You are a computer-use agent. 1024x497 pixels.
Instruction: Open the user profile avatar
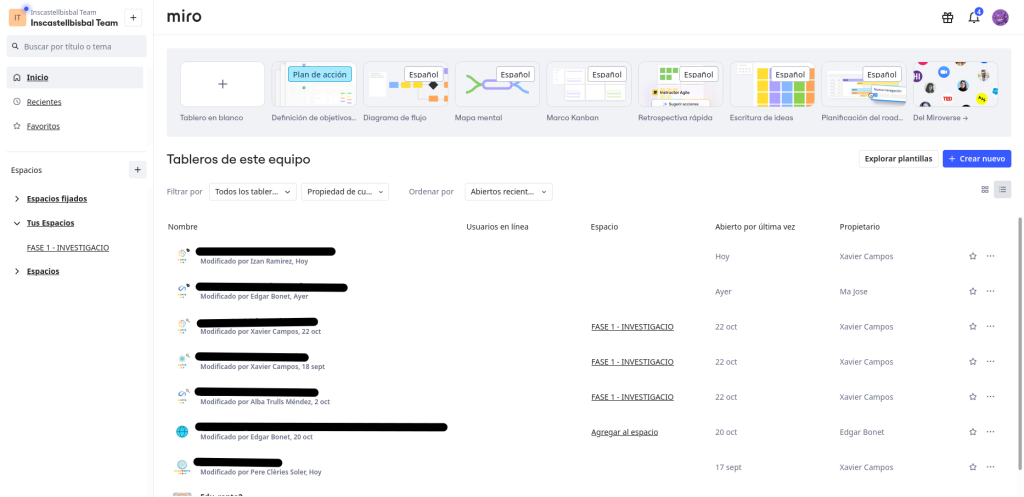pos(1000,17)
